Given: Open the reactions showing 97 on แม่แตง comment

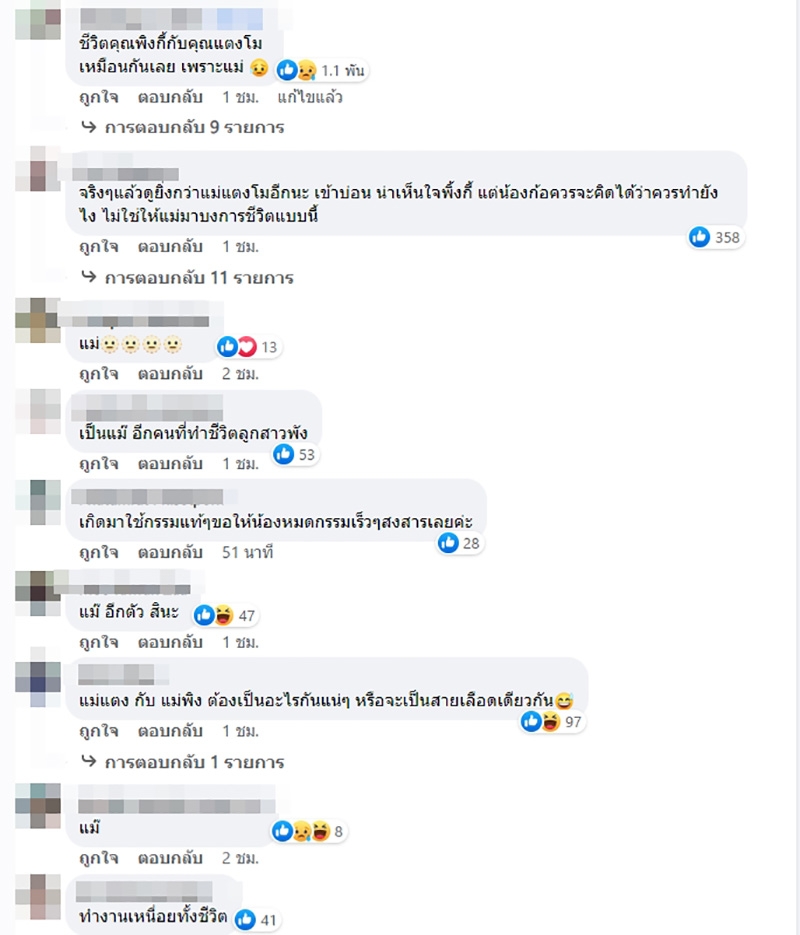Looking at the screenshot, I should click(x=551, y=722).
